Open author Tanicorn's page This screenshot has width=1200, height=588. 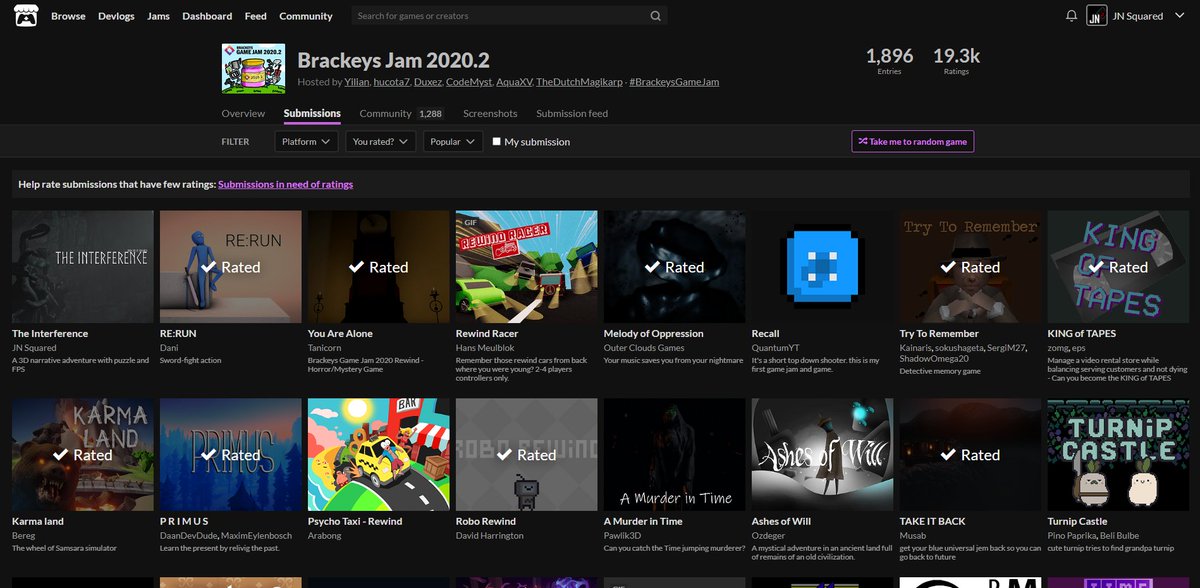[325, 348]
